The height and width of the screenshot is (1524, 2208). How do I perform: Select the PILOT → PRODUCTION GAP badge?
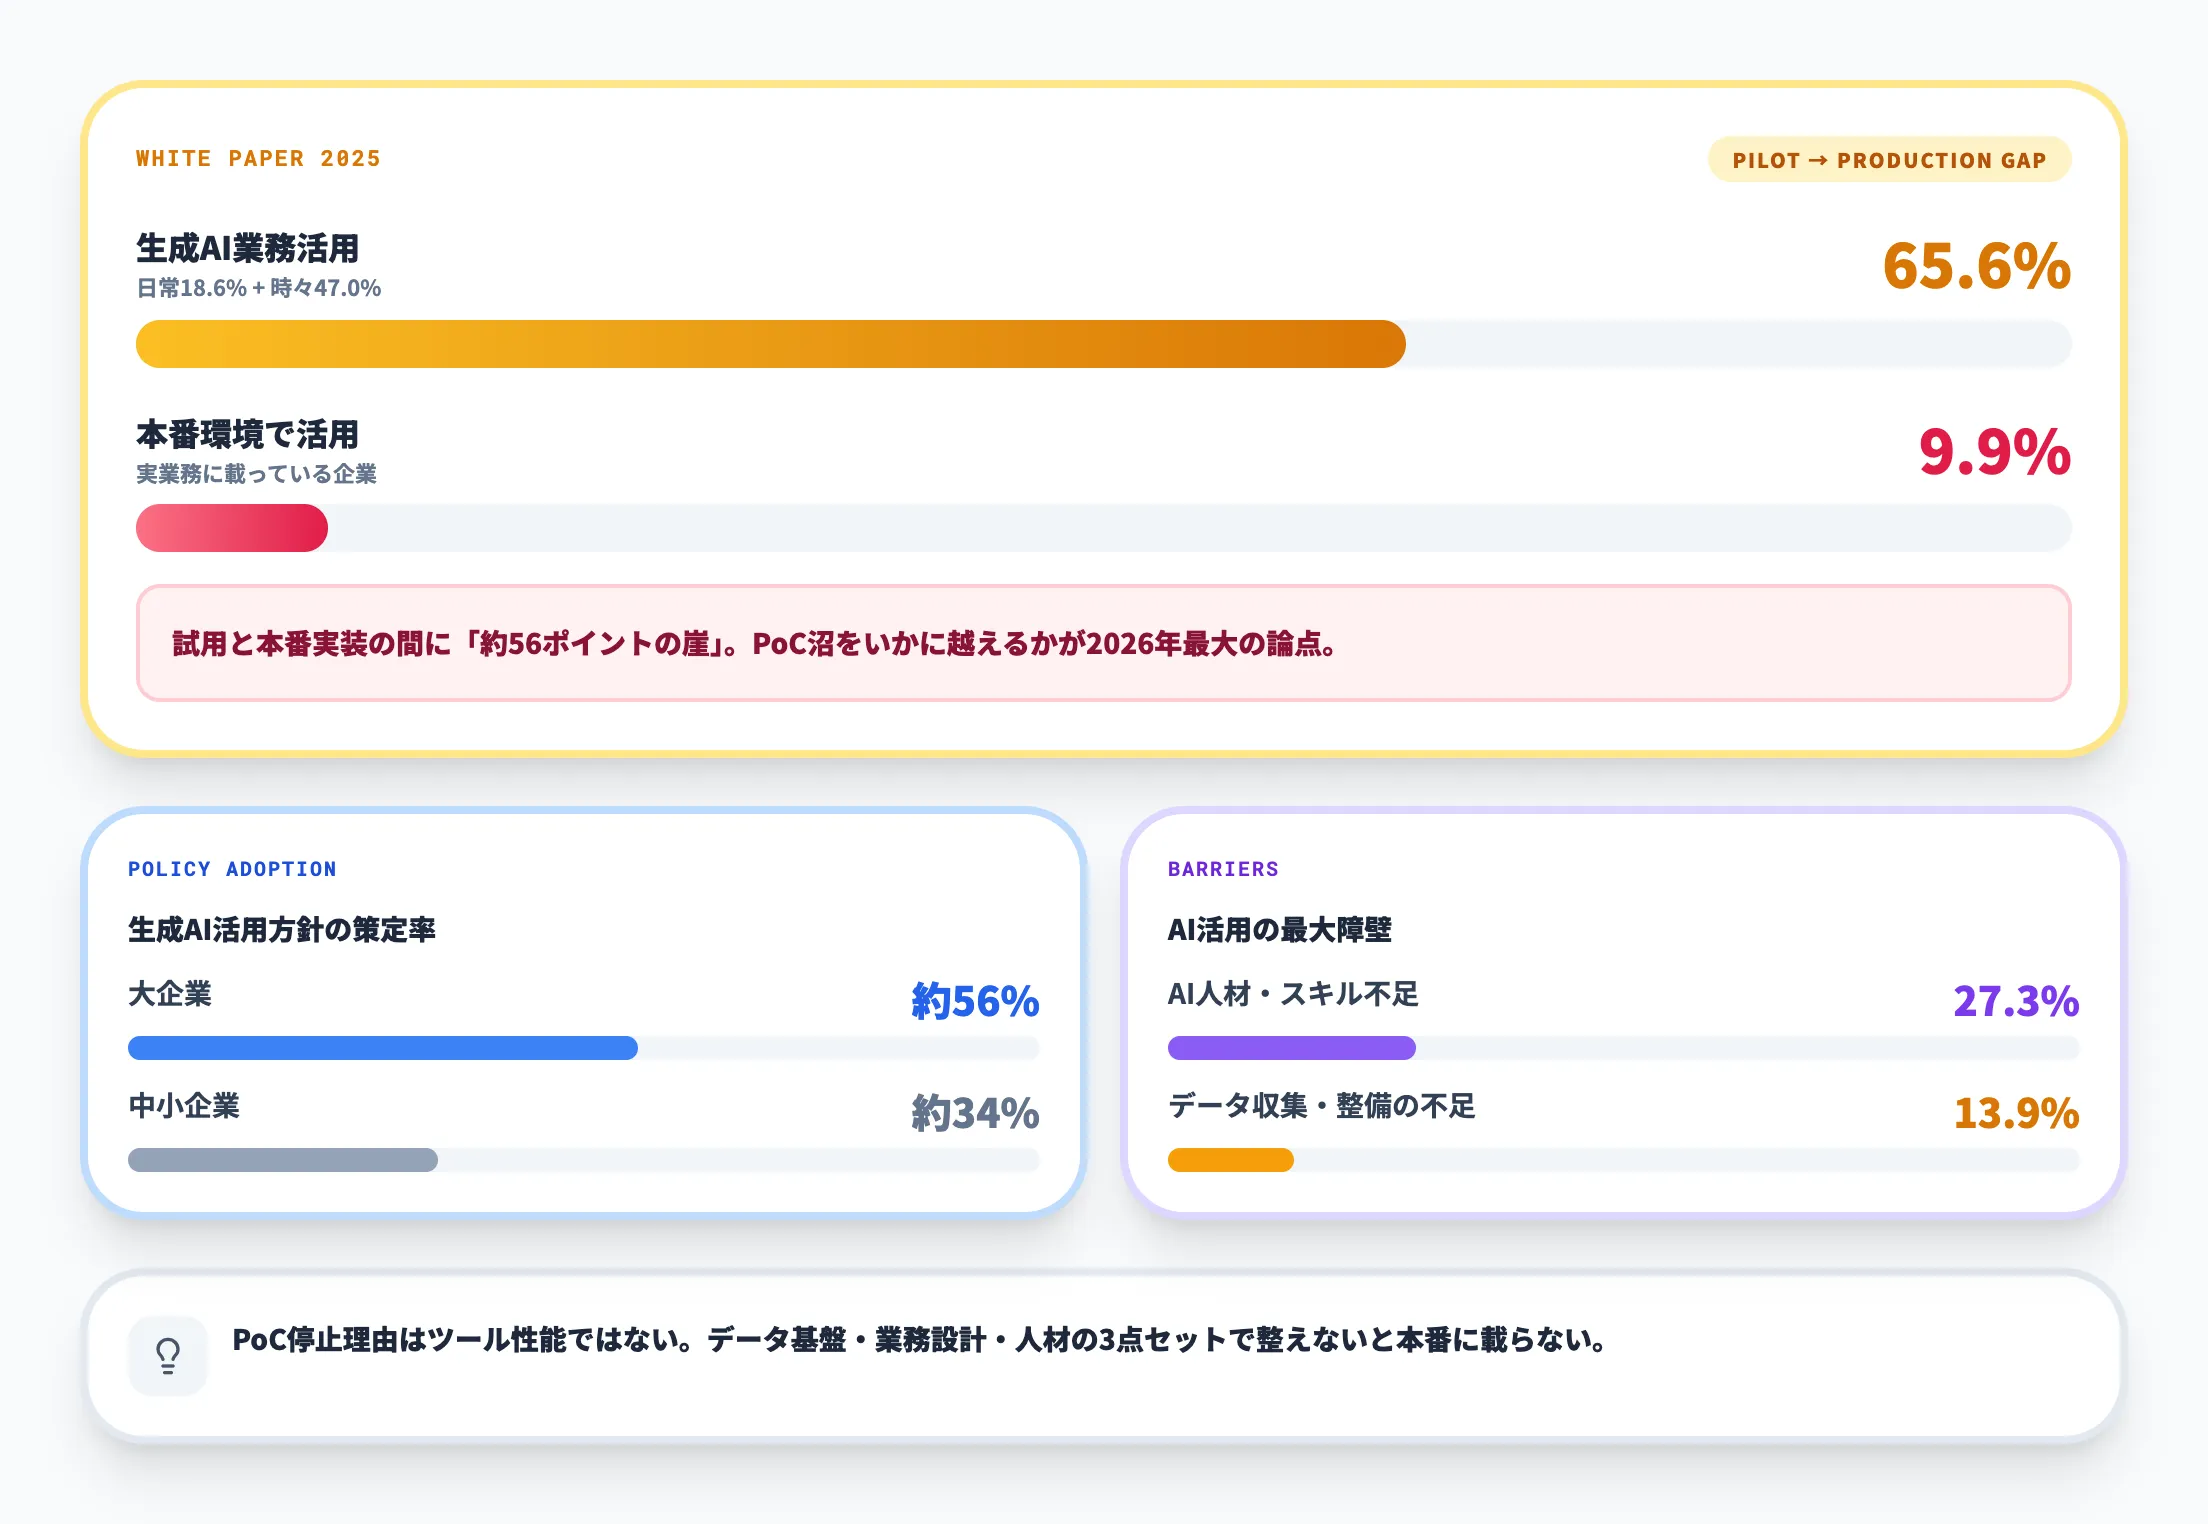click(x=1888, y=158)
